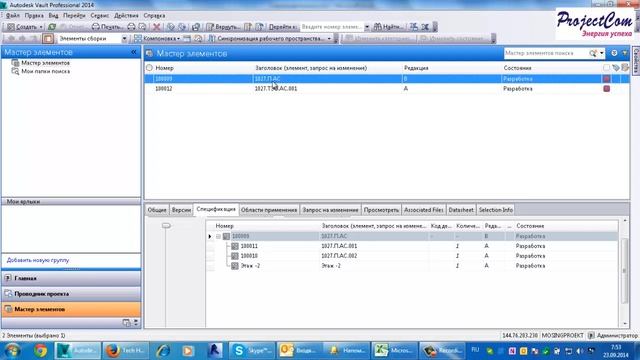640x360 pixels.
Task: Click the attachment column icon at header end
Action: pyautogui.click(x=625, y=68)
